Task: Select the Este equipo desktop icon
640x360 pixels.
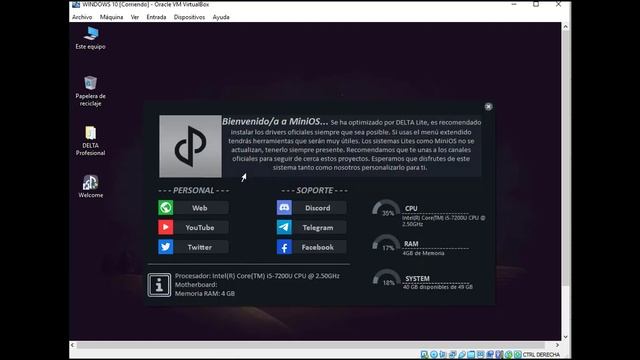Action: pyautogui.click(x=91, y=38)
